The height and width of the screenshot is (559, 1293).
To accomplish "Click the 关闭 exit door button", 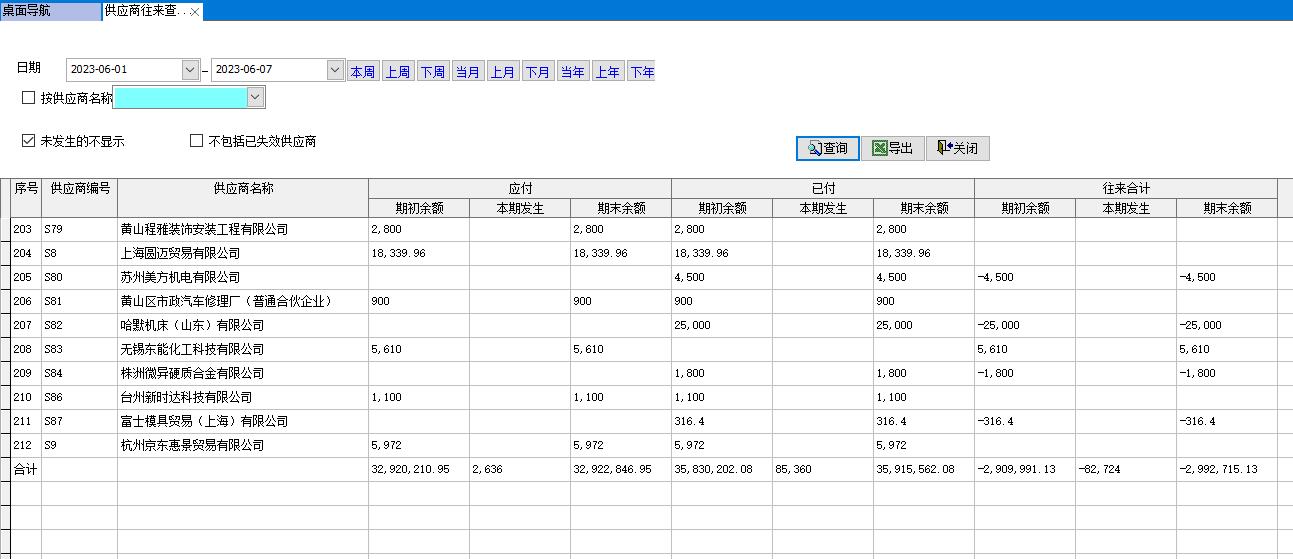I will (x=957, y=148).
